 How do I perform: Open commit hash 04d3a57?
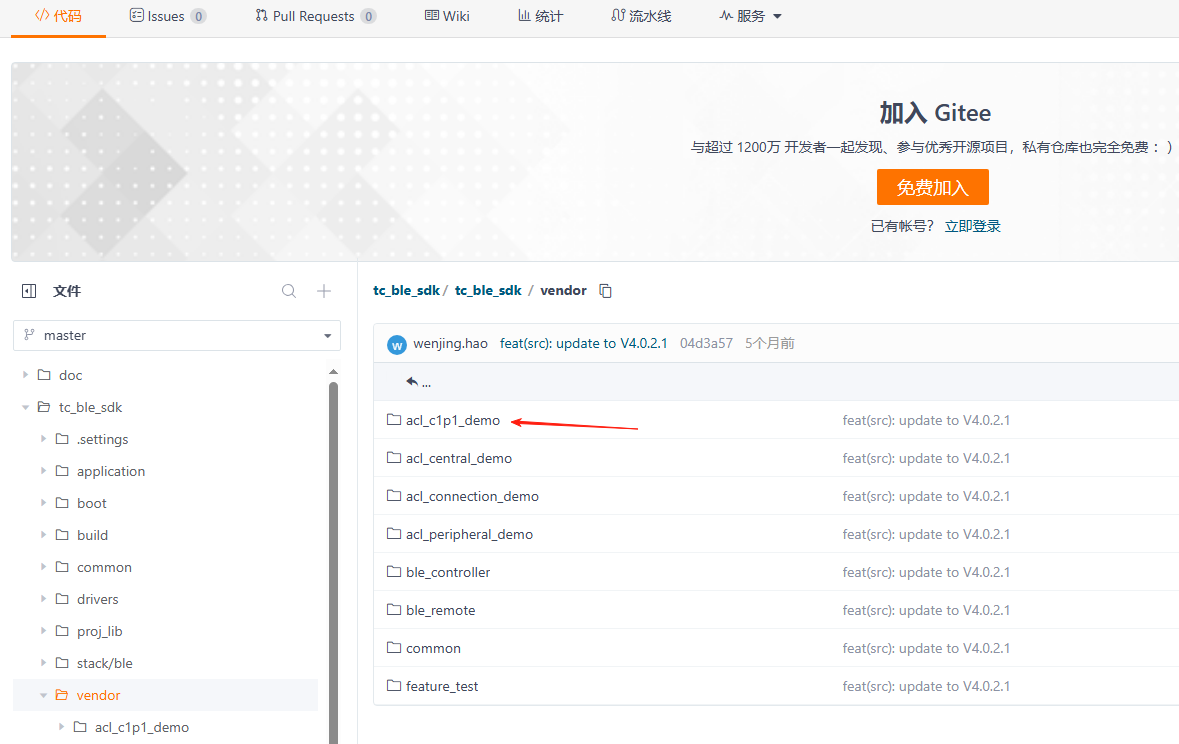(706, 343)
